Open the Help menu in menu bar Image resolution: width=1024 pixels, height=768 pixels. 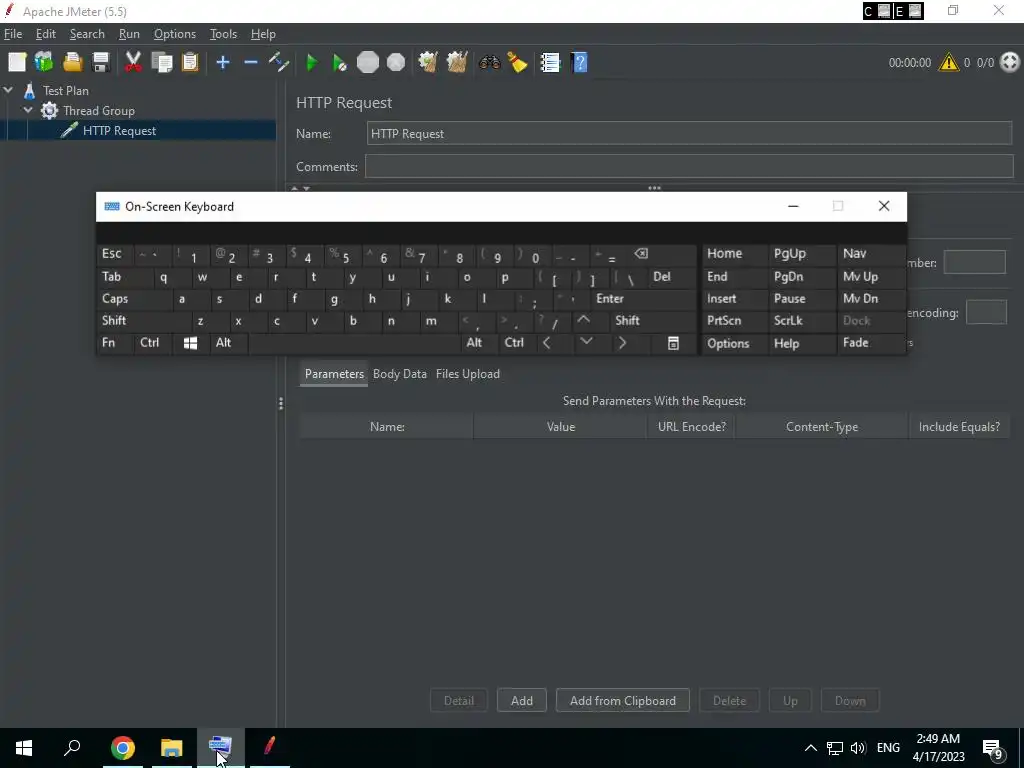click(263, 34)
